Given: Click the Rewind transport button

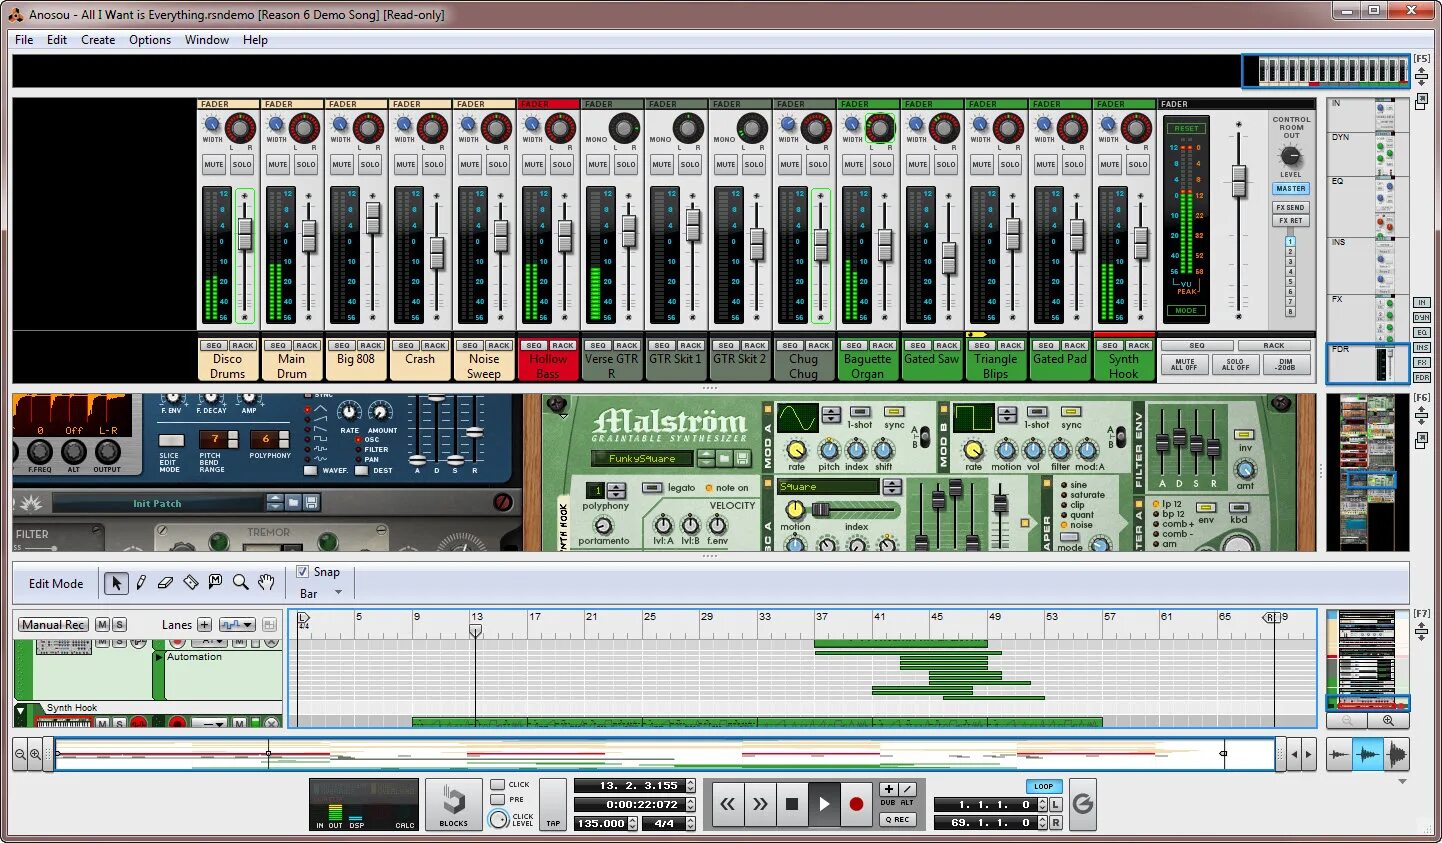Looking at the screenshot, I should click(728, 804).
